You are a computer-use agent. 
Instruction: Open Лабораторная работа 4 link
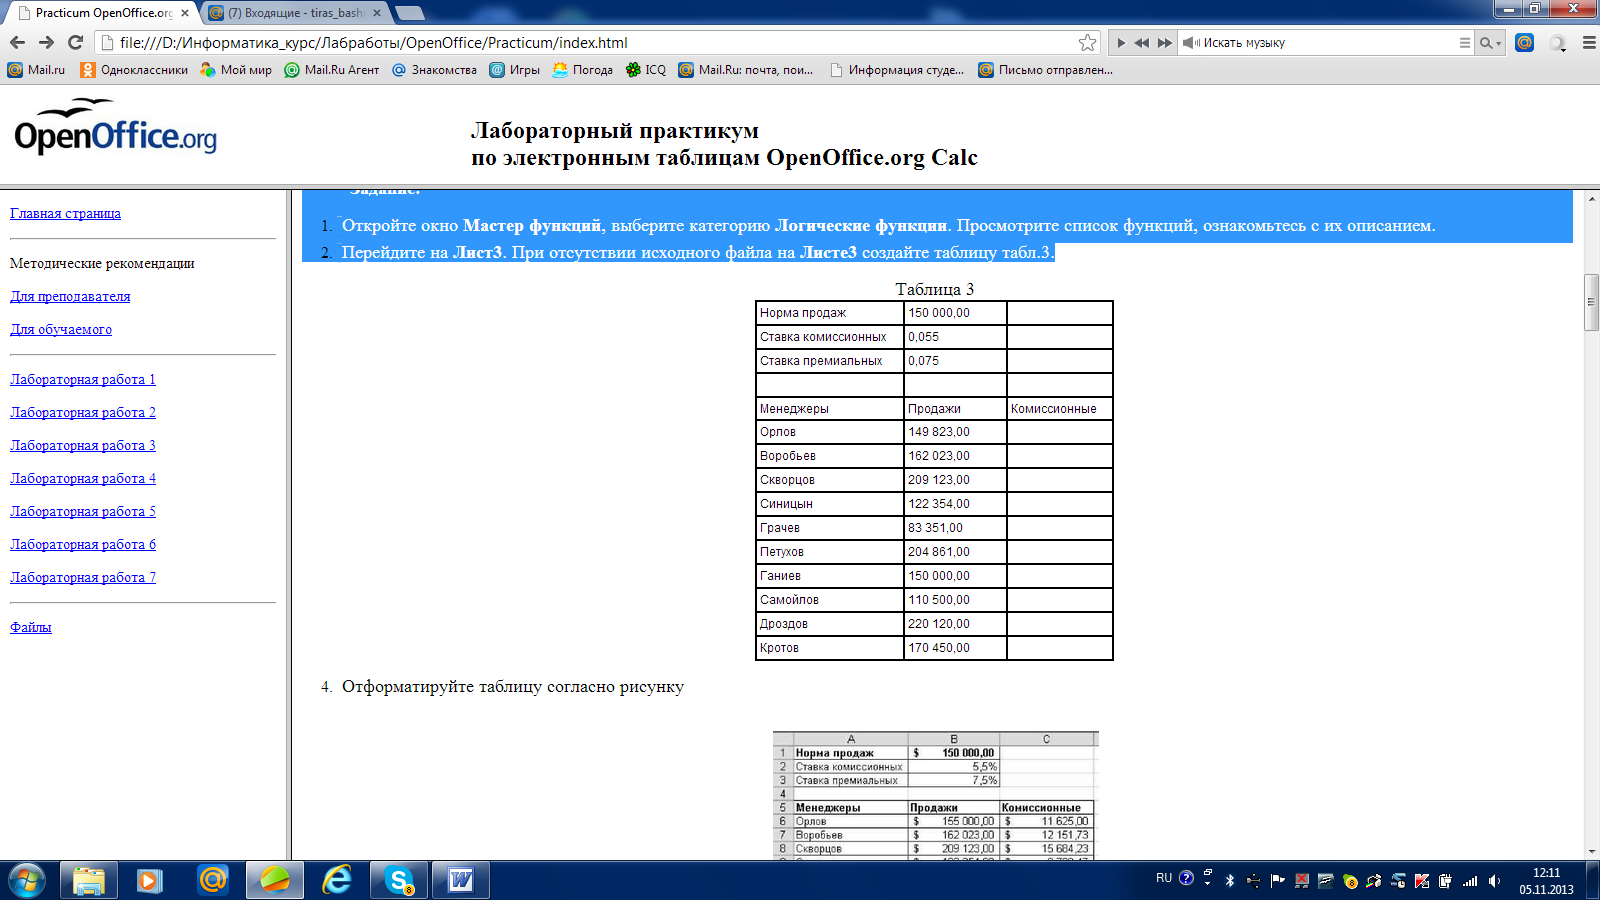(83, 478)
